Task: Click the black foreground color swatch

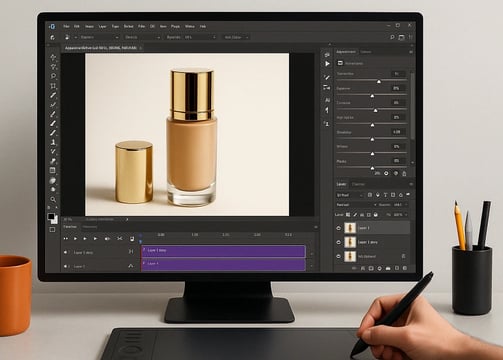Action: (51, 217)
